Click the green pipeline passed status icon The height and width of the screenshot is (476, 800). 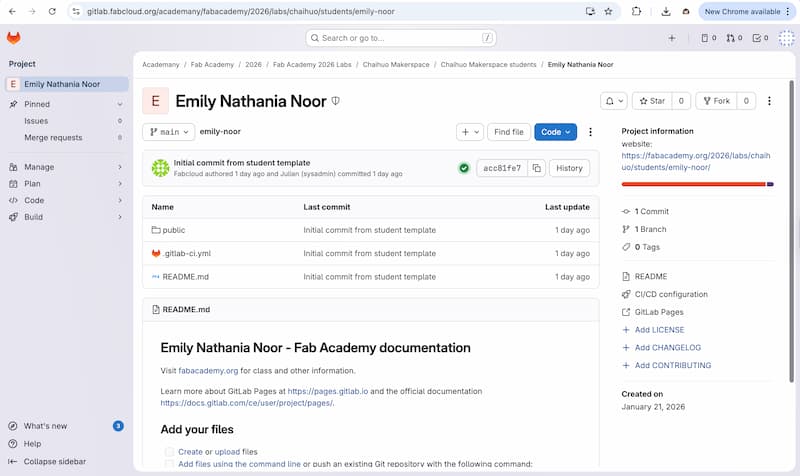click(464, 168)
